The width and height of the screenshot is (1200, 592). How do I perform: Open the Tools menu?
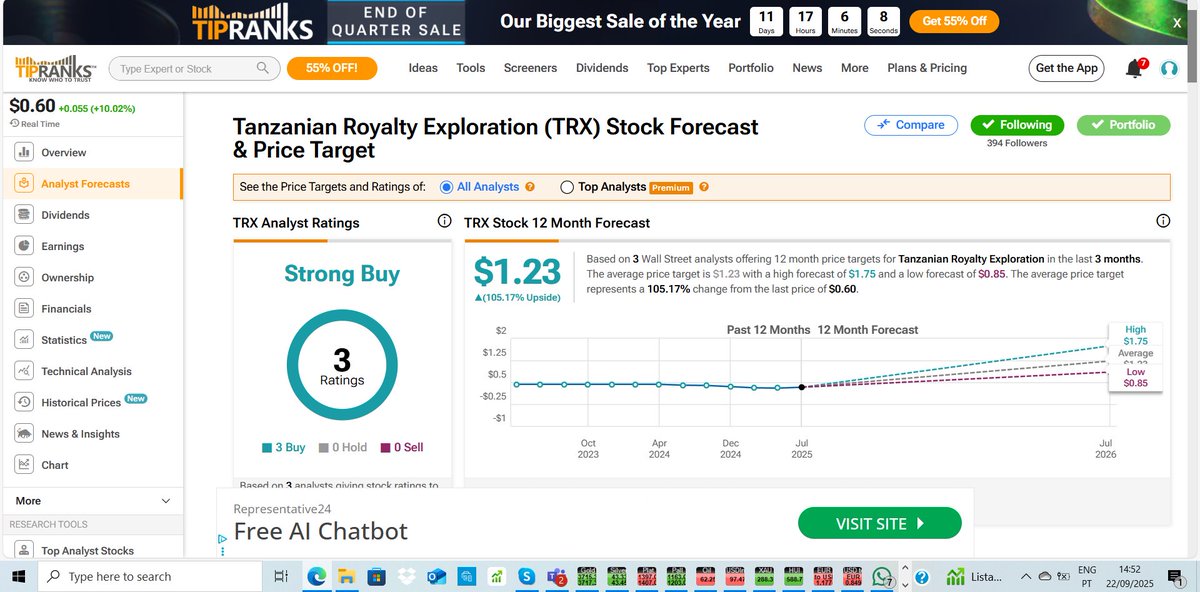(471, 68)
